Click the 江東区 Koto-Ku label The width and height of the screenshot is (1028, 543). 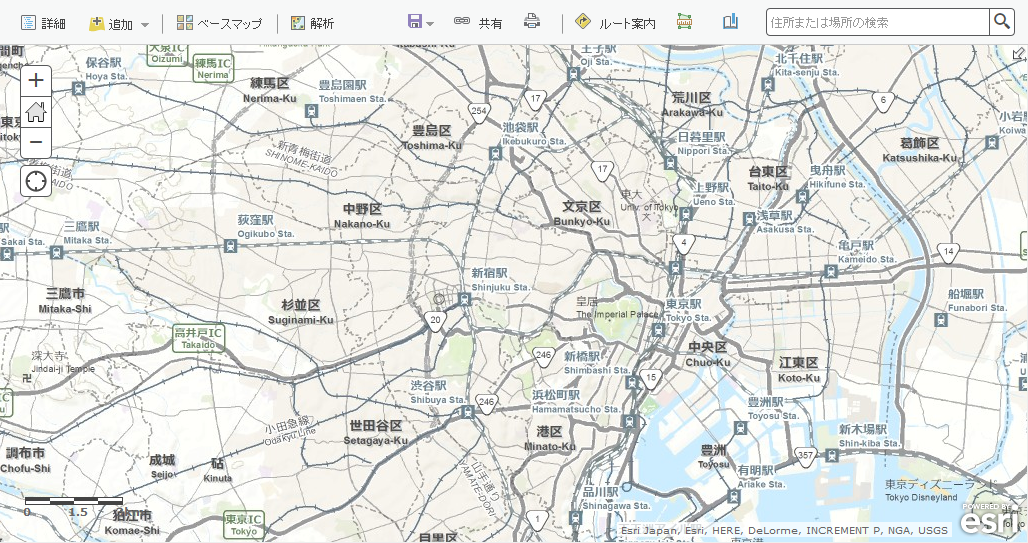pos(799,370)
